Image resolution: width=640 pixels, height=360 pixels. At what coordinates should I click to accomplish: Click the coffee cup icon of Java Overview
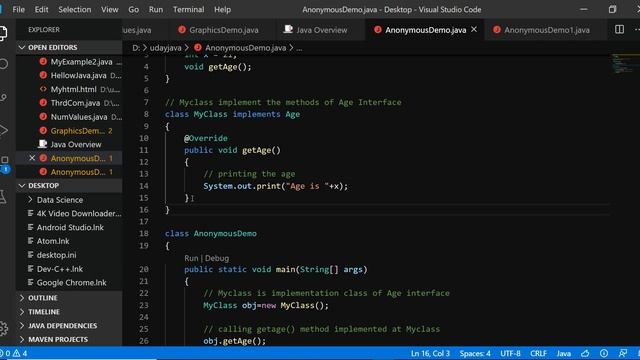[x=43, y=144]
